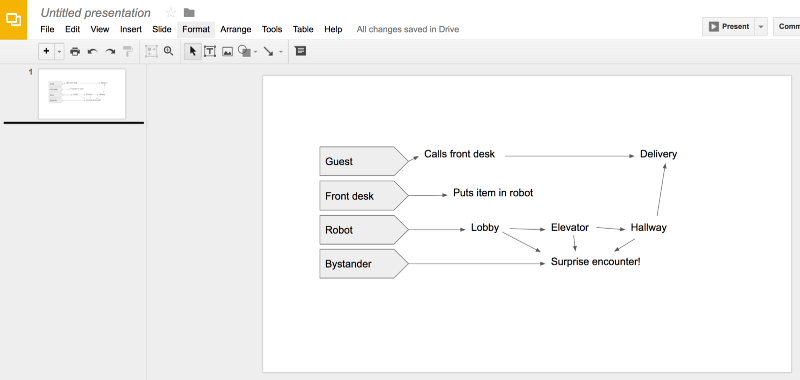Click the Print icon in toolbar
800x380 pixels.
(x=75, y=52)
